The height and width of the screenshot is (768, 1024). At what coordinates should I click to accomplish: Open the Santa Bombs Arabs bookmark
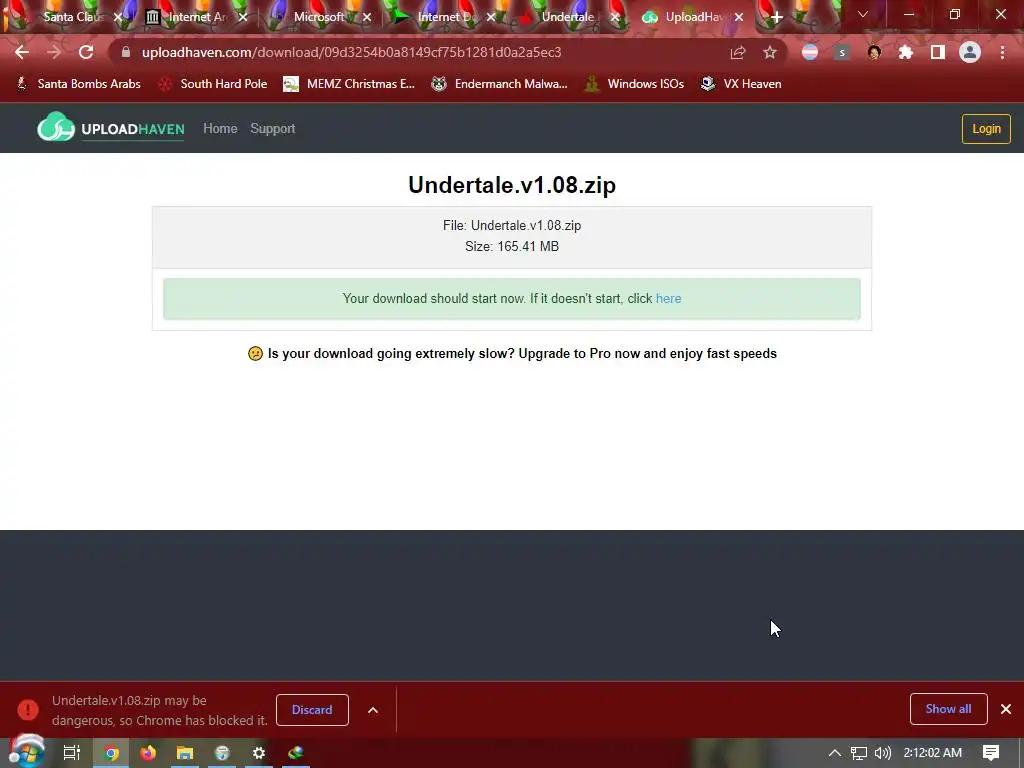(78, 84)
